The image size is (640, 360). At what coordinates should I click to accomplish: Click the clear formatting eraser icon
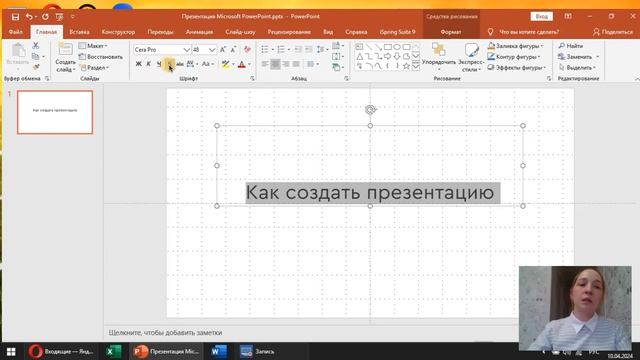coord(247,49)
